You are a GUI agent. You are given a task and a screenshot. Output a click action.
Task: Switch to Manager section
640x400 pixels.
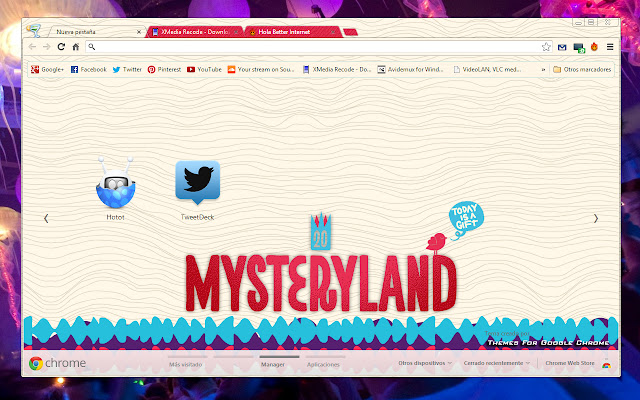click(x=273, y=364)
